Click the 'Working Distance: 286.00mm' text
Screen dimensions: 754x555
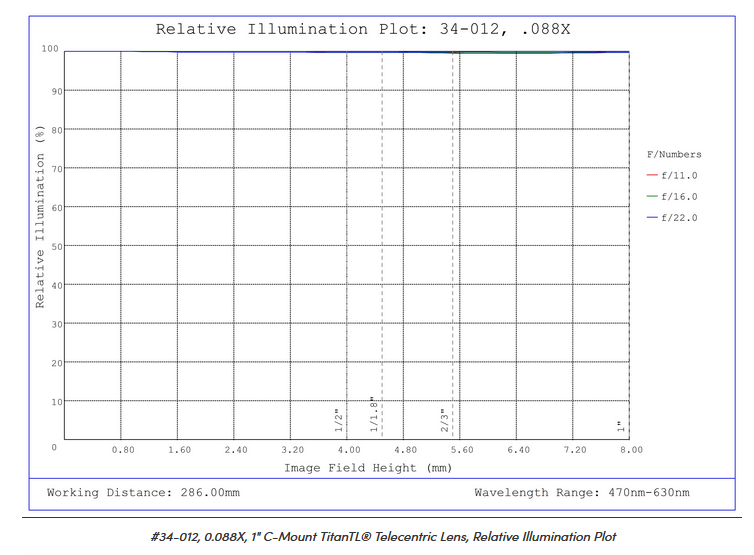pos(143,493)
